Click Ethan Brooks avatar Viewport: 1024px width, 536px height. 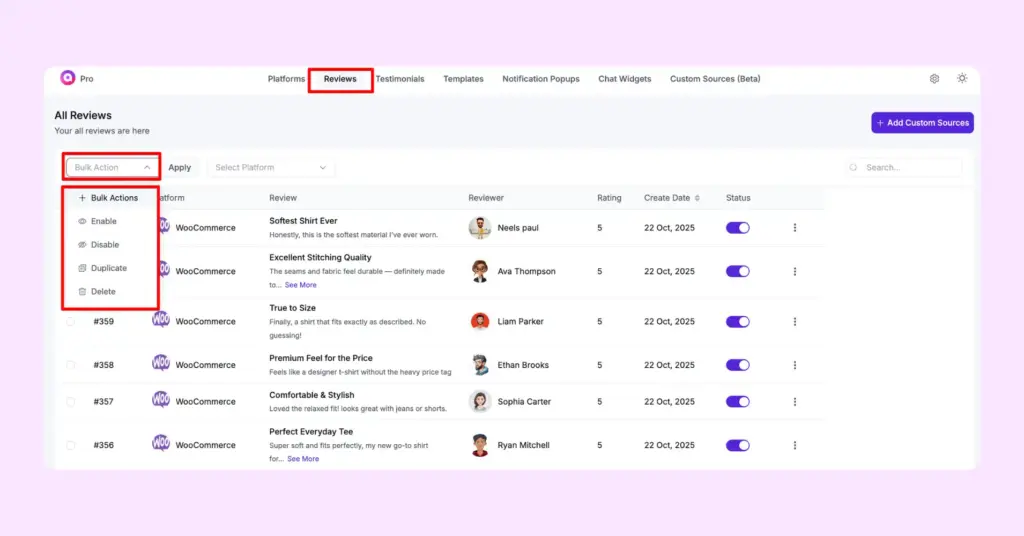pos(480,365)
